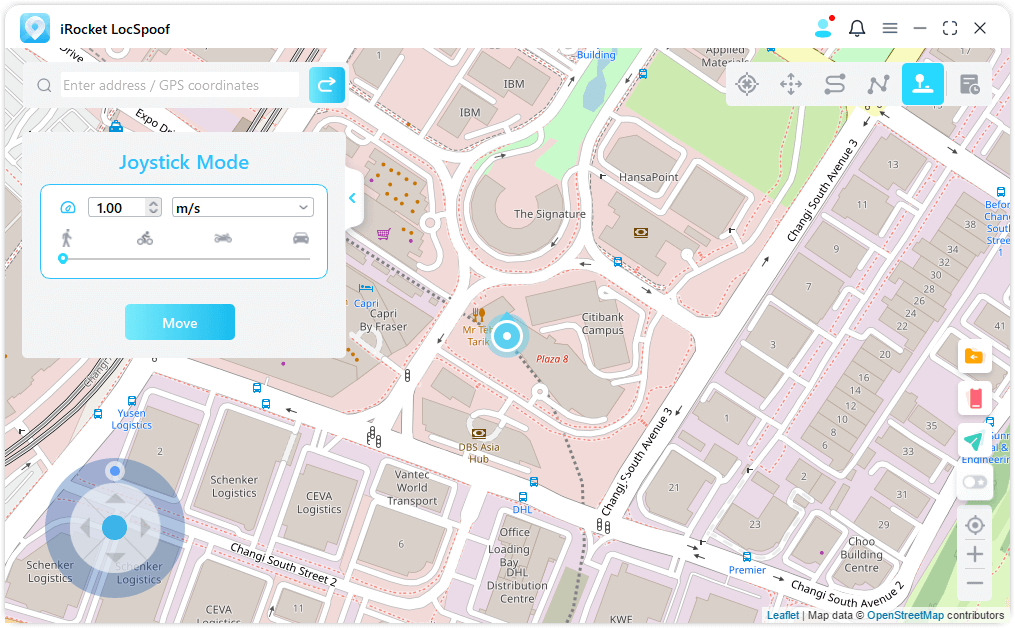
Task: Click the joystick left arrow
Action: (x=85, y=528)
